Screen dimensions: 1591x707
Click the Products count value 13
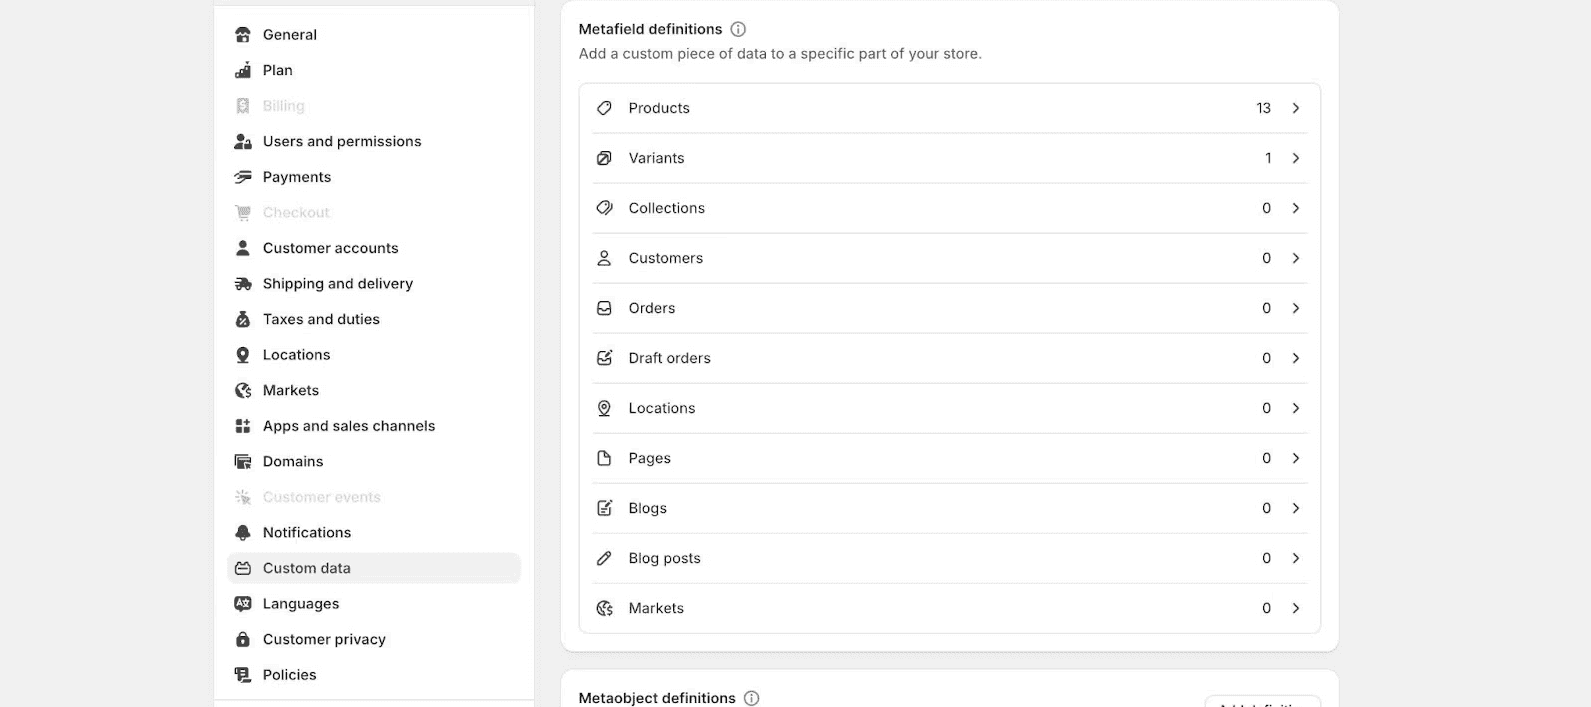pyautogui.click(x=1264, y=108)
